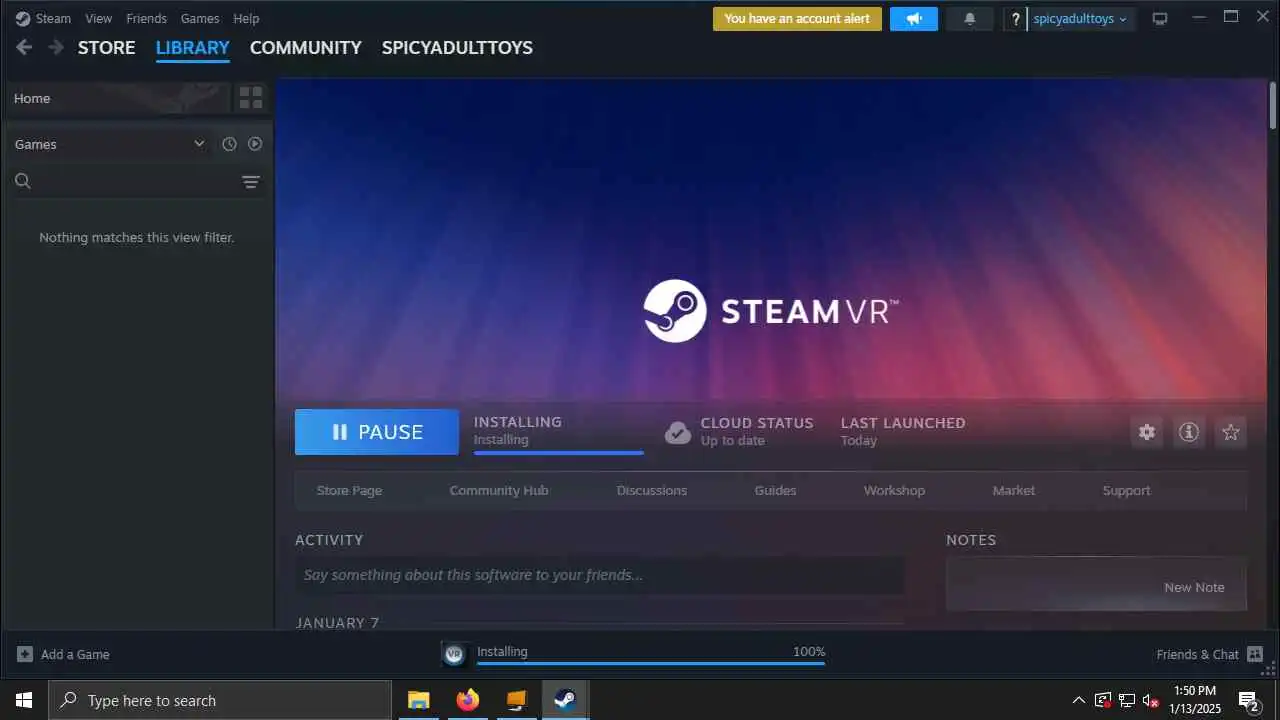This screenshot has width=1280, height=720.
Task: Open the notifications bell
Action: 970,18
